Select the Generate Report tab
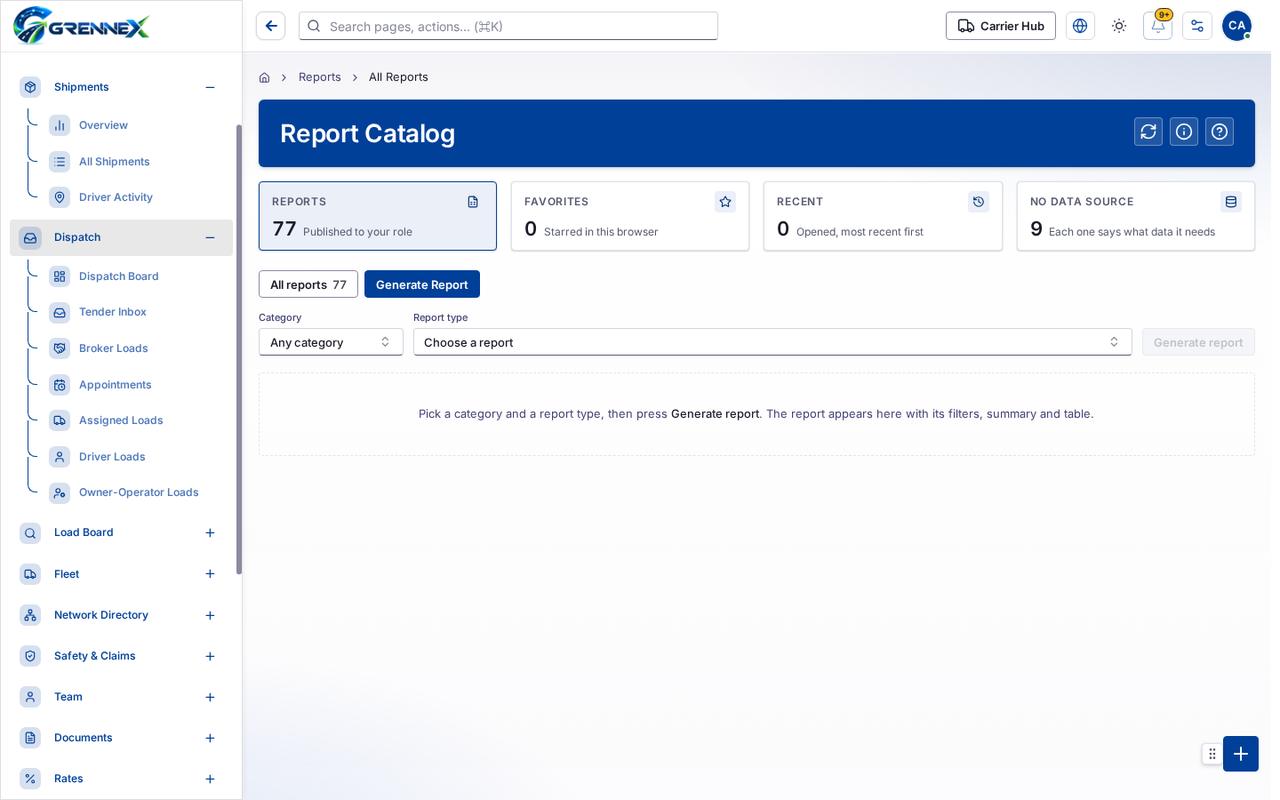The image size is (1280, 800). click(422, 284)
